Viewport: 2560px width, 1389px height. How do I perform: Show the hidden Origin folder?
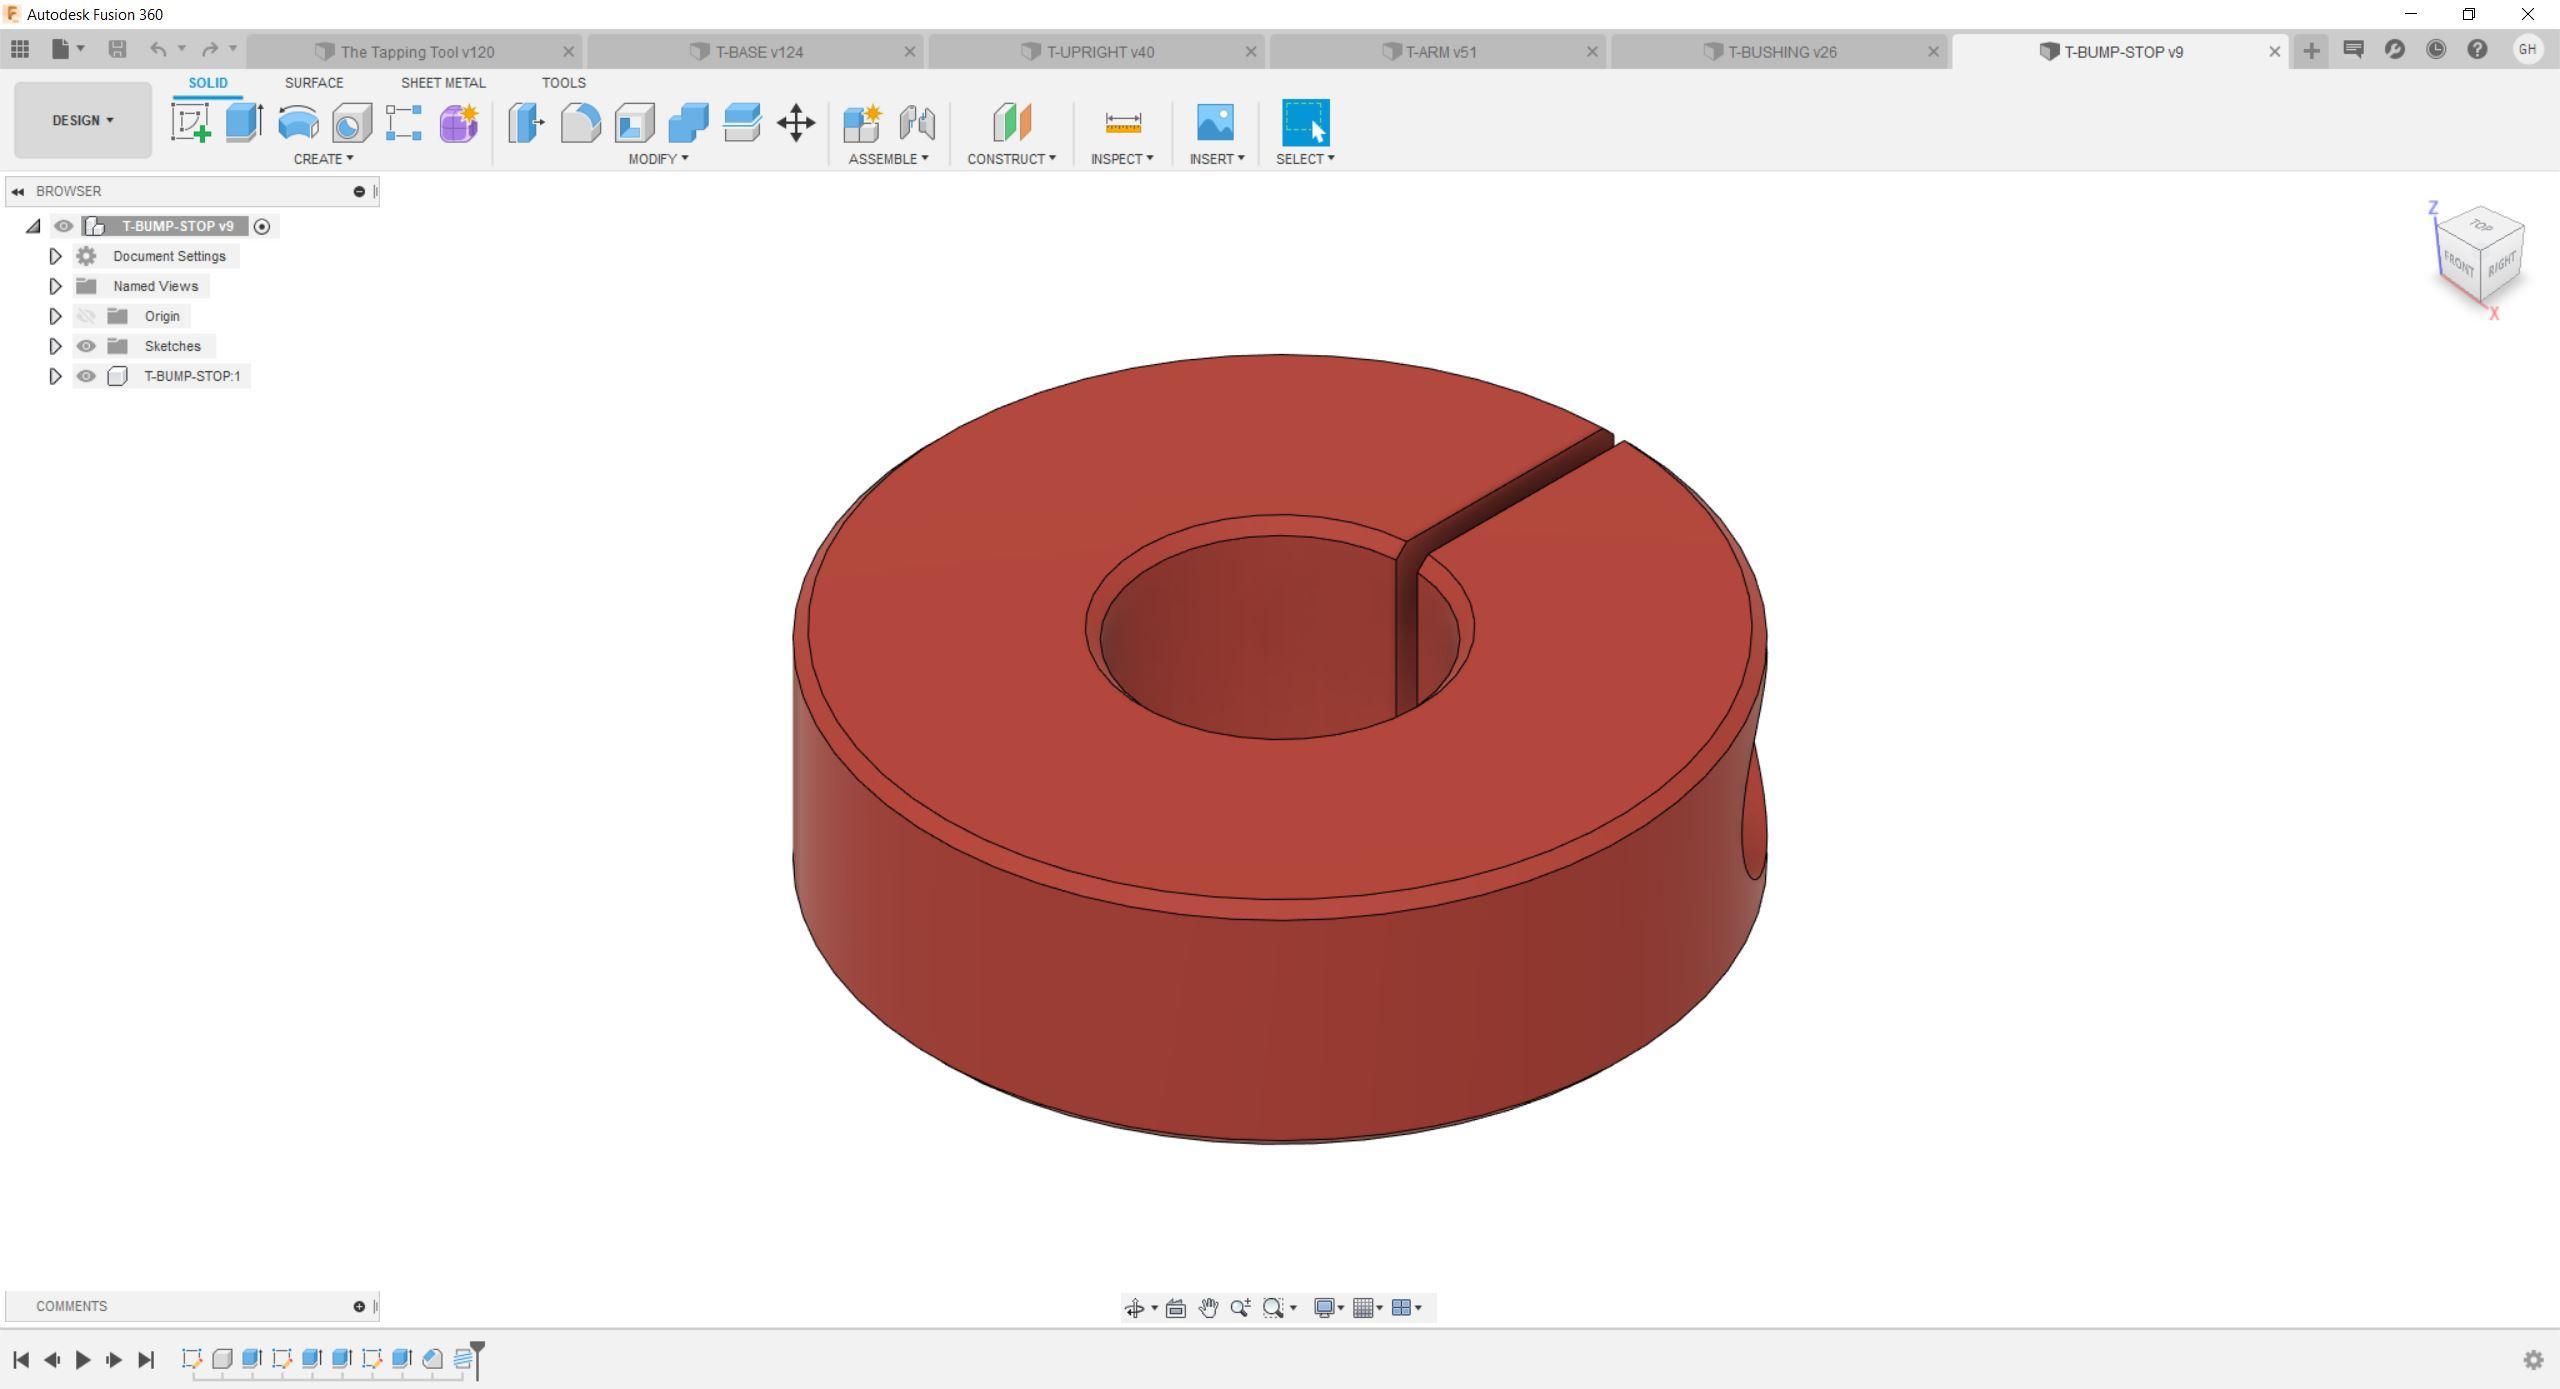(x=87, y=316)
